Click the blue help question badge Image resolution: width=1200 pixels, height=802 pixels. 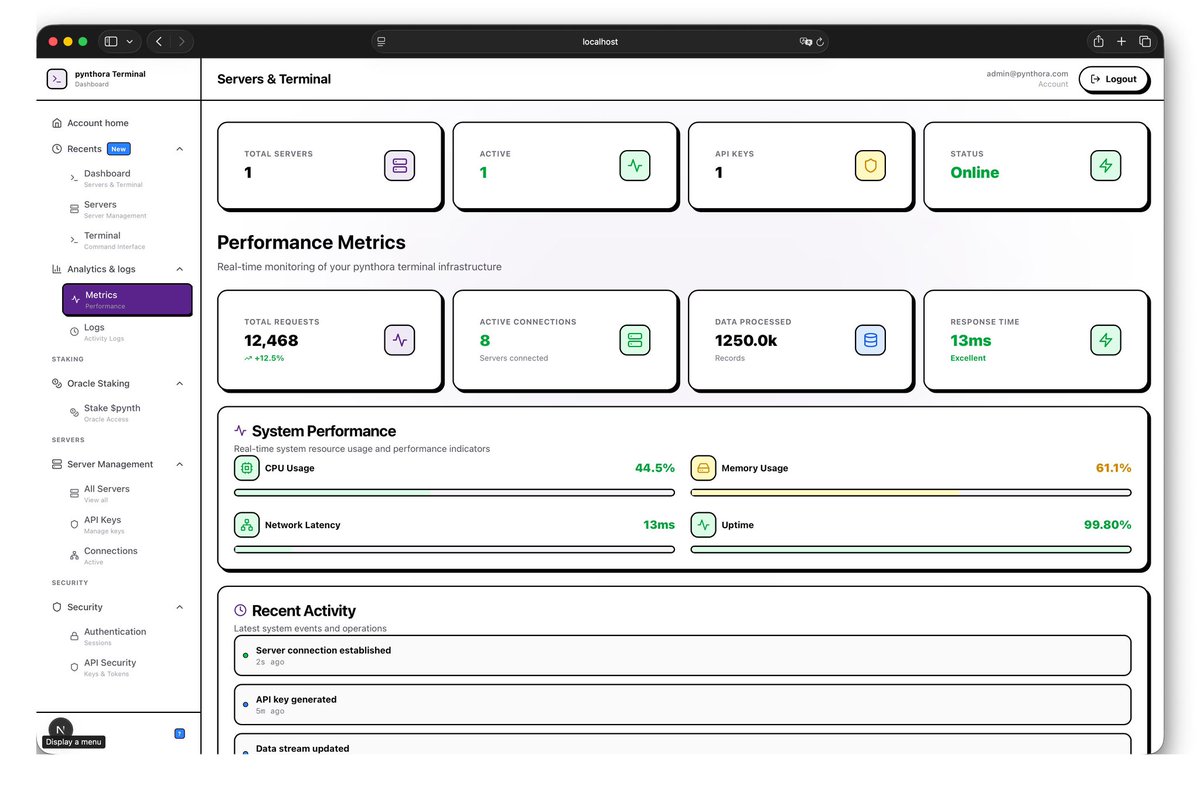pos(180,733)
